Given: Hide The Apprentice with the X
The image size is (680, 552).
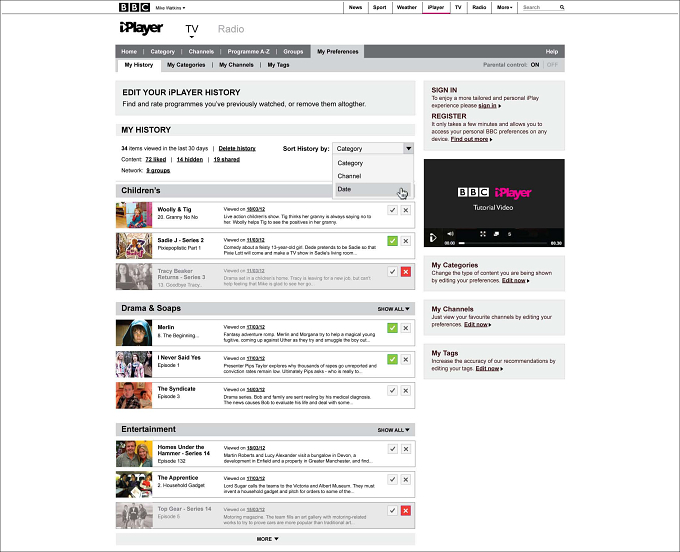Looking at the screenshot, I should click(x=405, y=479).
